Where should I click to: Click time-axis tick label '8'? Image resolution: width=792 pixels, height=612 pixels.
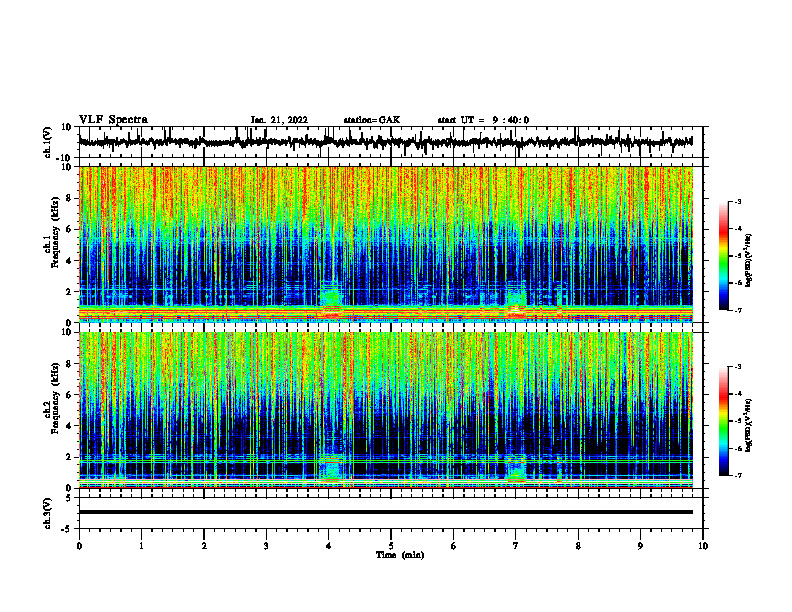(x=578, y=546)
